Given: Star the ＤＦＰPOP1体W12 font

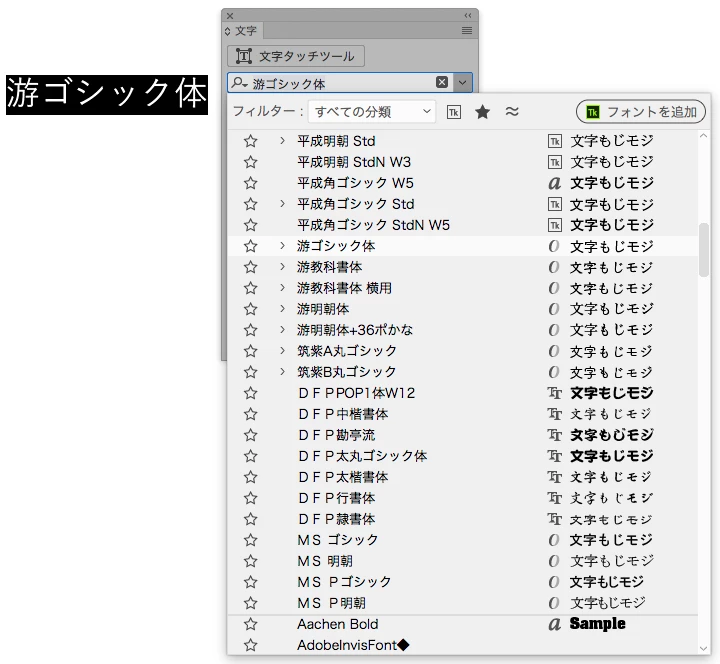Looking at the screenshot, I should tap(250, 393).
